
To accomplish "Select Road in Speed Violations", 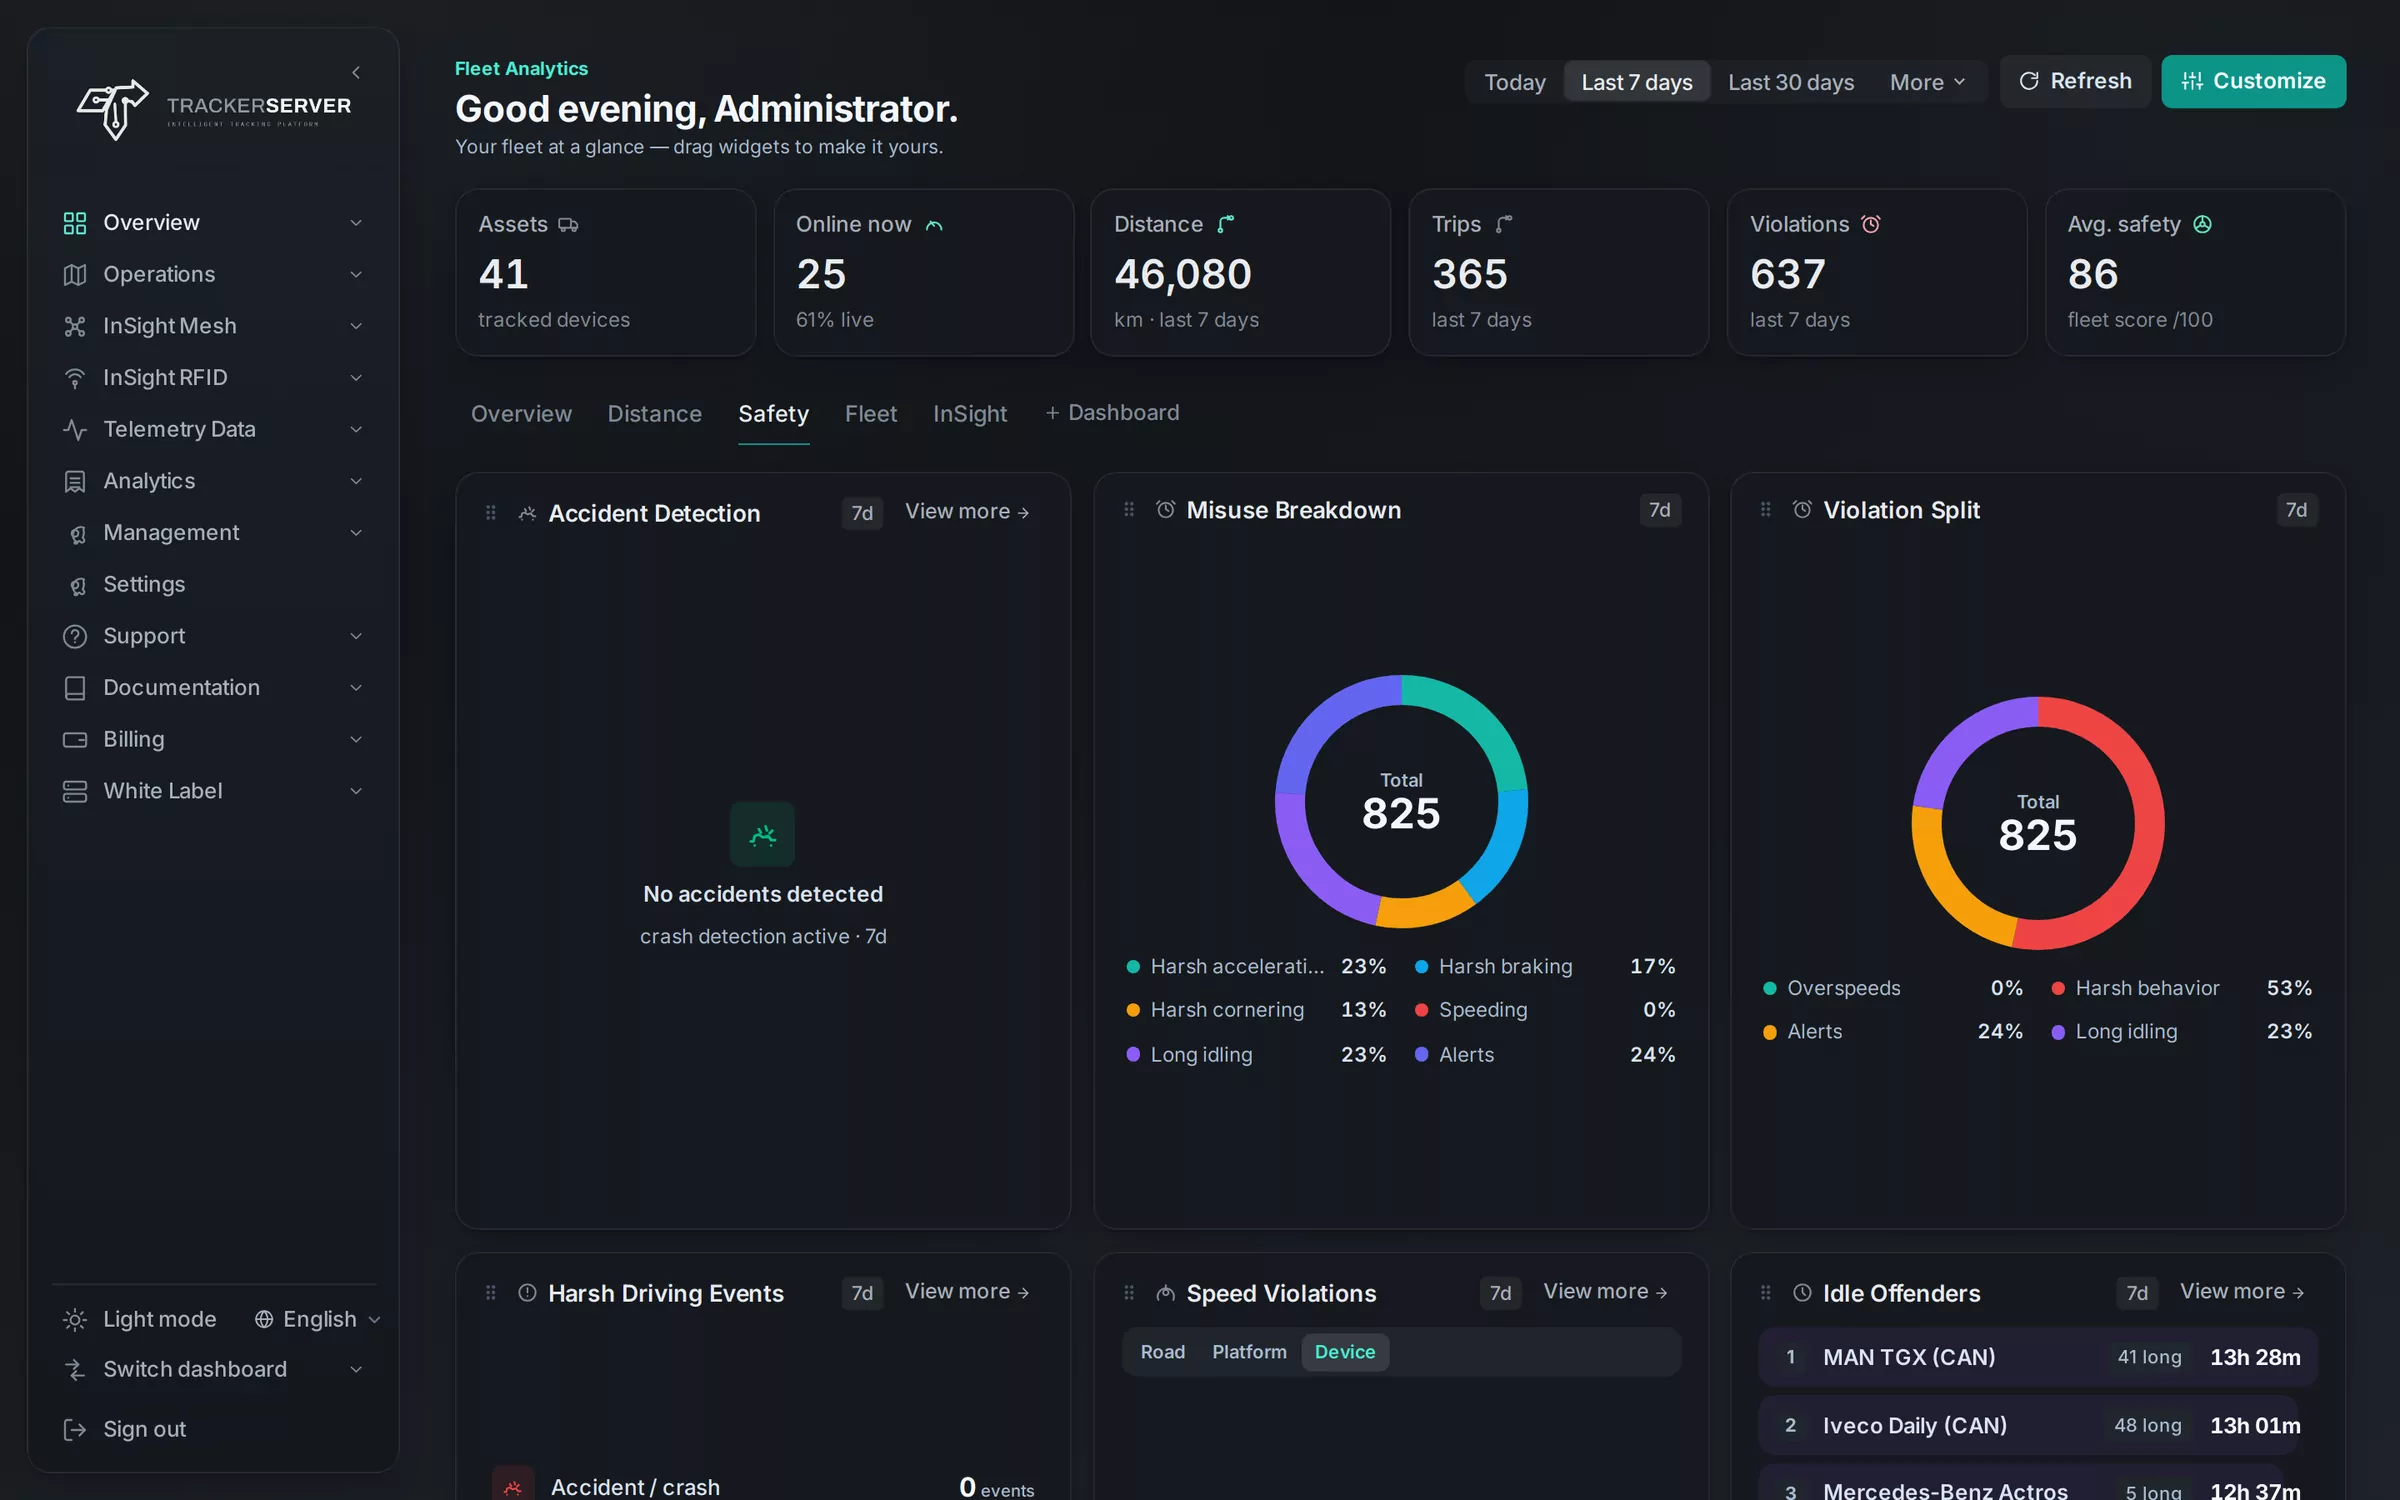I will click(1163, 1352).
